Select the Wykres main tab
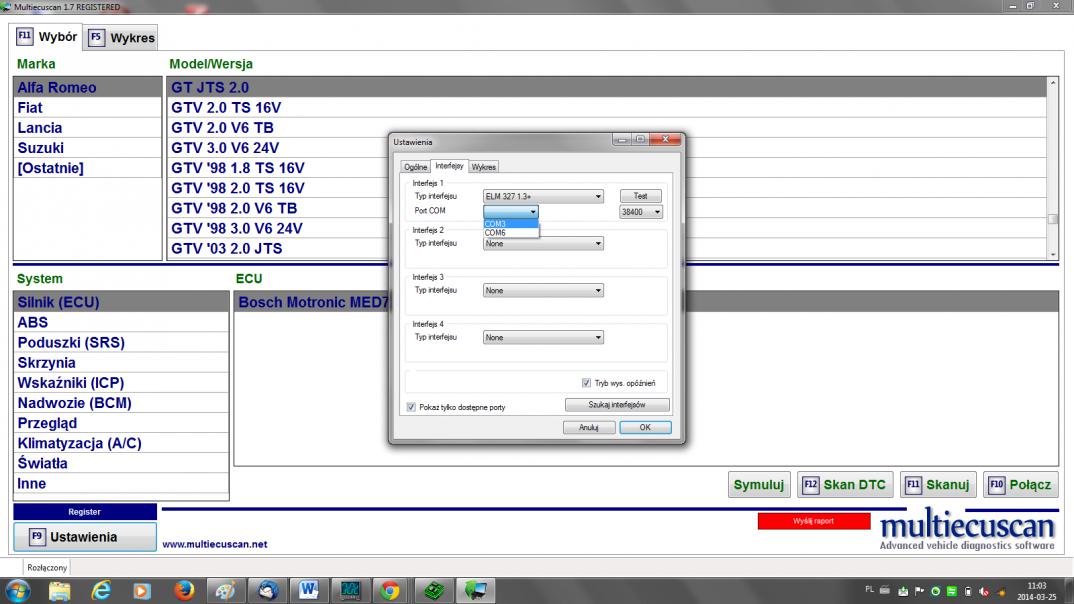This screenshot has height=604, width=1074. pos(121,38)
